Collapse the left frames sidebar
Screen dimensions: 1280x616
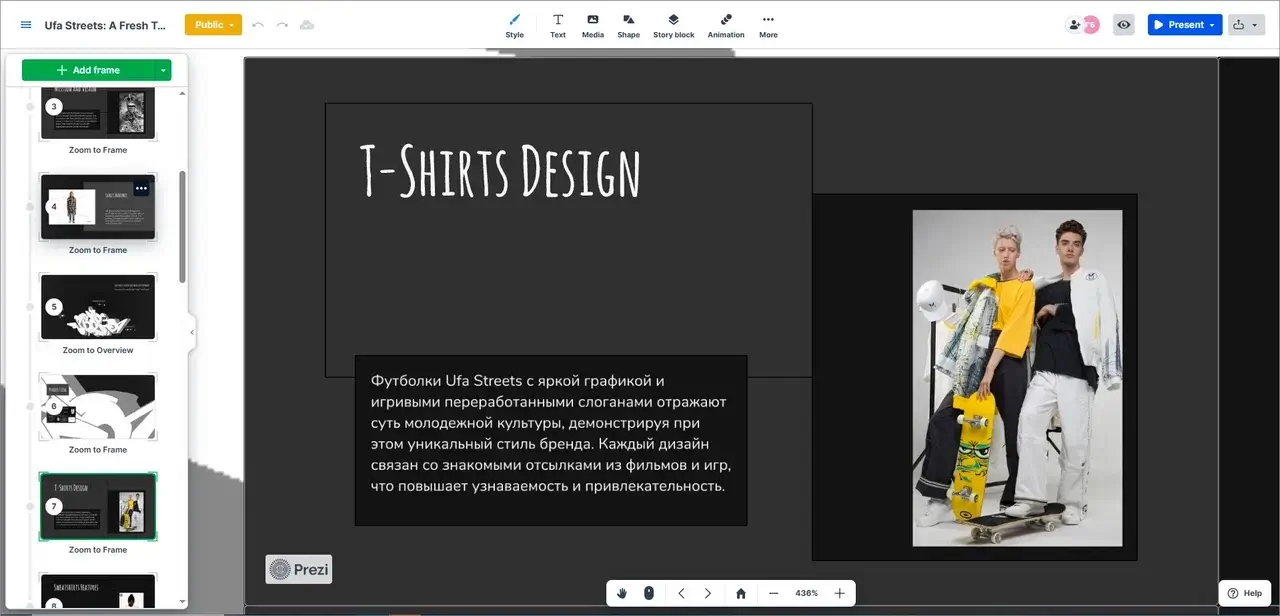[192, 333]
